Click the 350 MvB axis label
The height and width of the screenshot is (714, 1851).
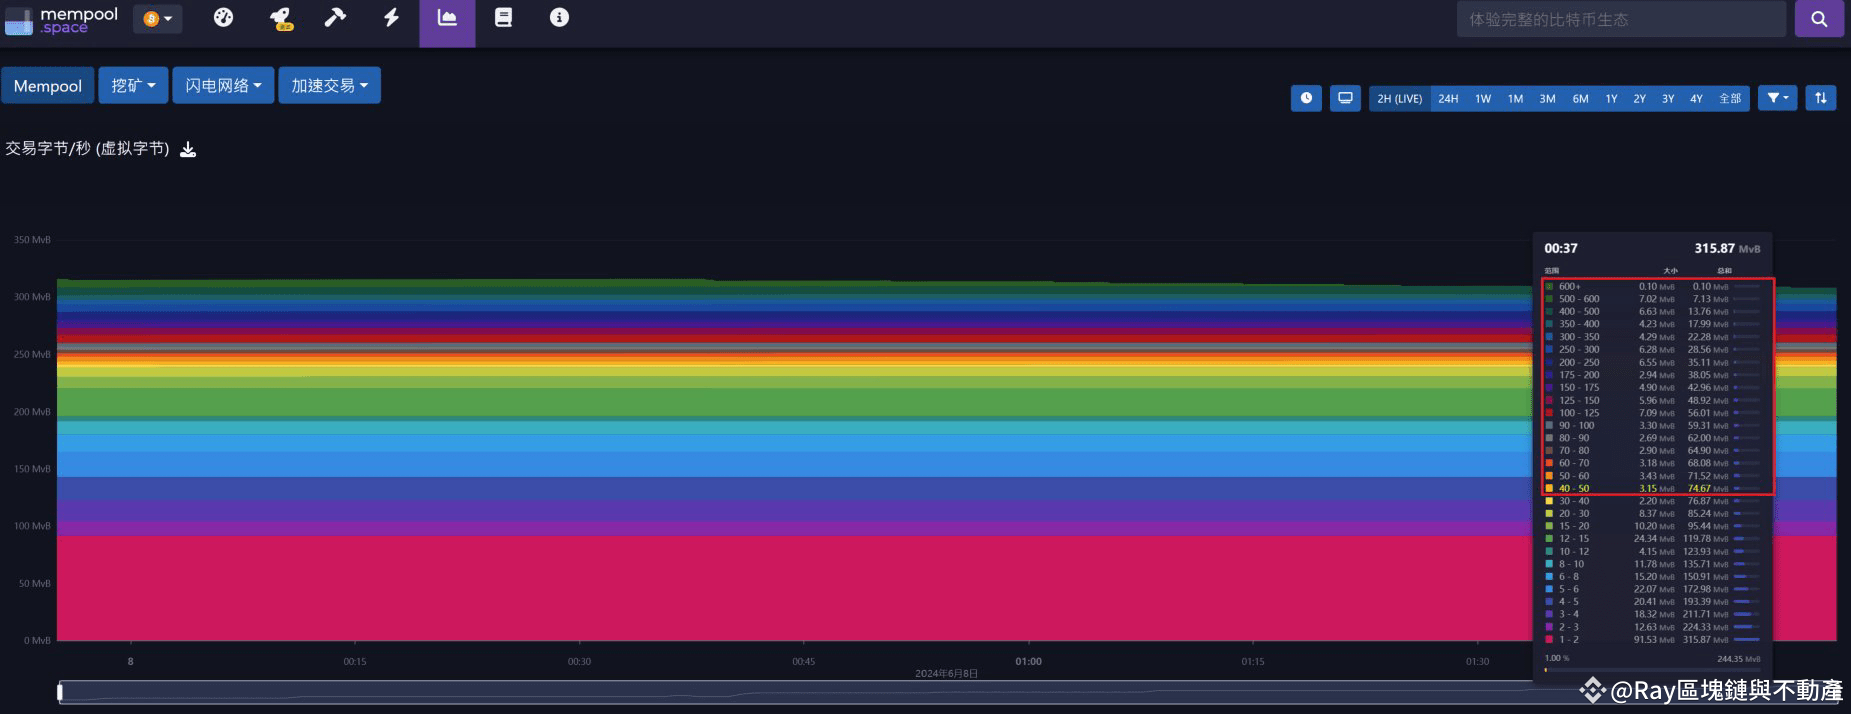pos(32,240)
